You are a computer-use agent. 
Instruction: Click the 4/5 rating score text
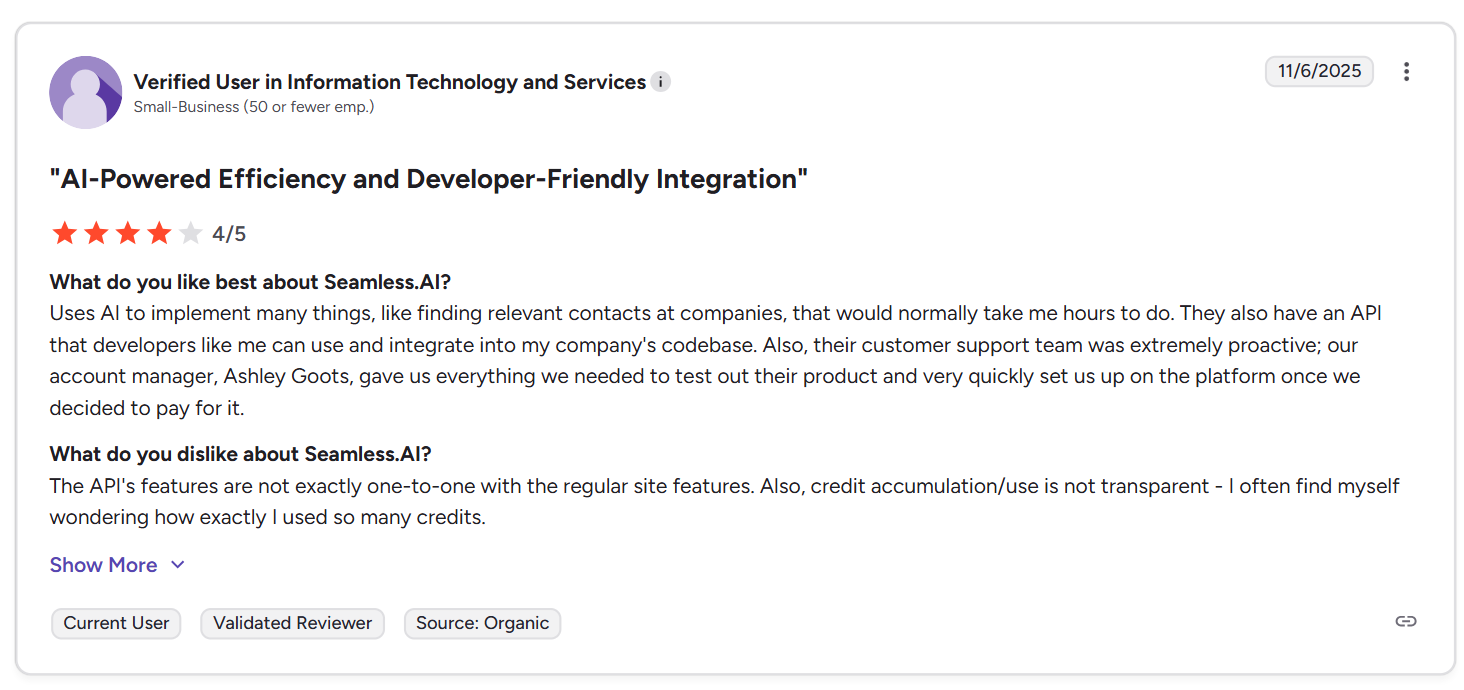coord(229,234)
